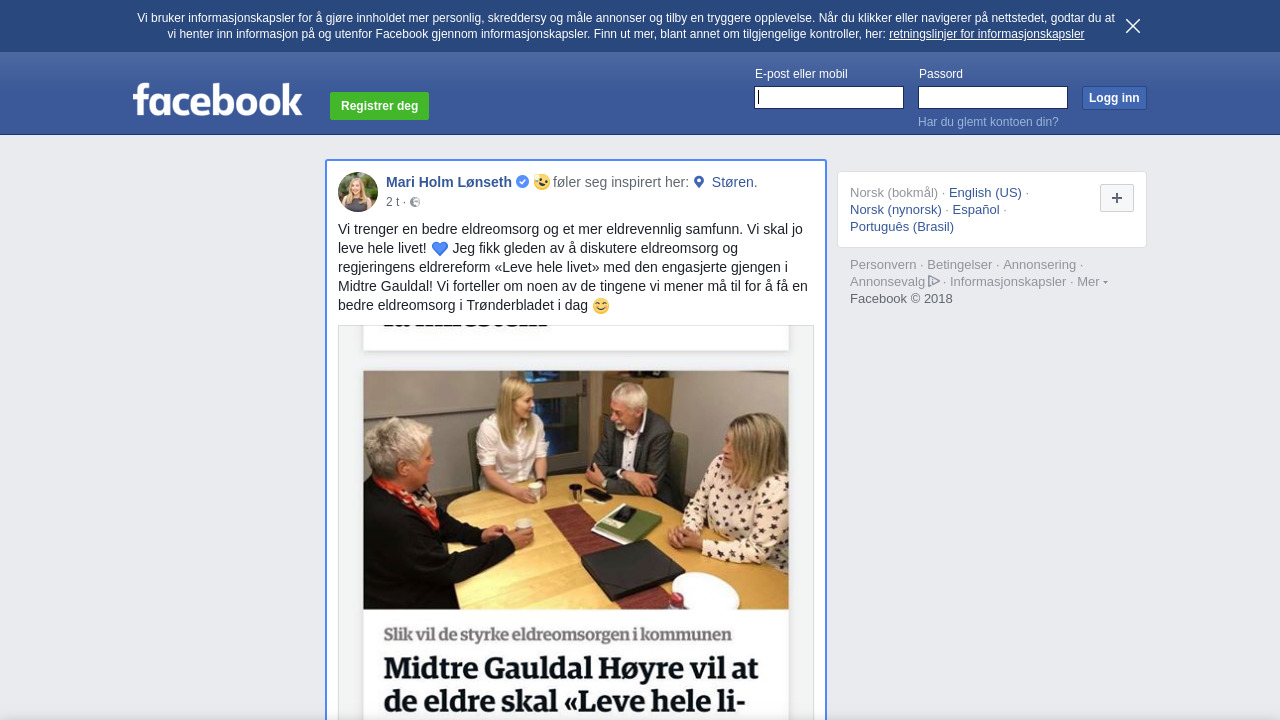This screenshot has height=720, width=1280.
Task: Click the Registrer deg button
Action: [x=379, y=106]
